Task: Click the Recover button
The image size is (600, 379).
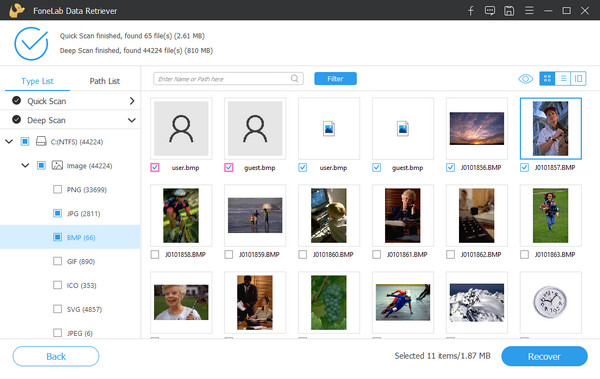Action: point(544,356)
